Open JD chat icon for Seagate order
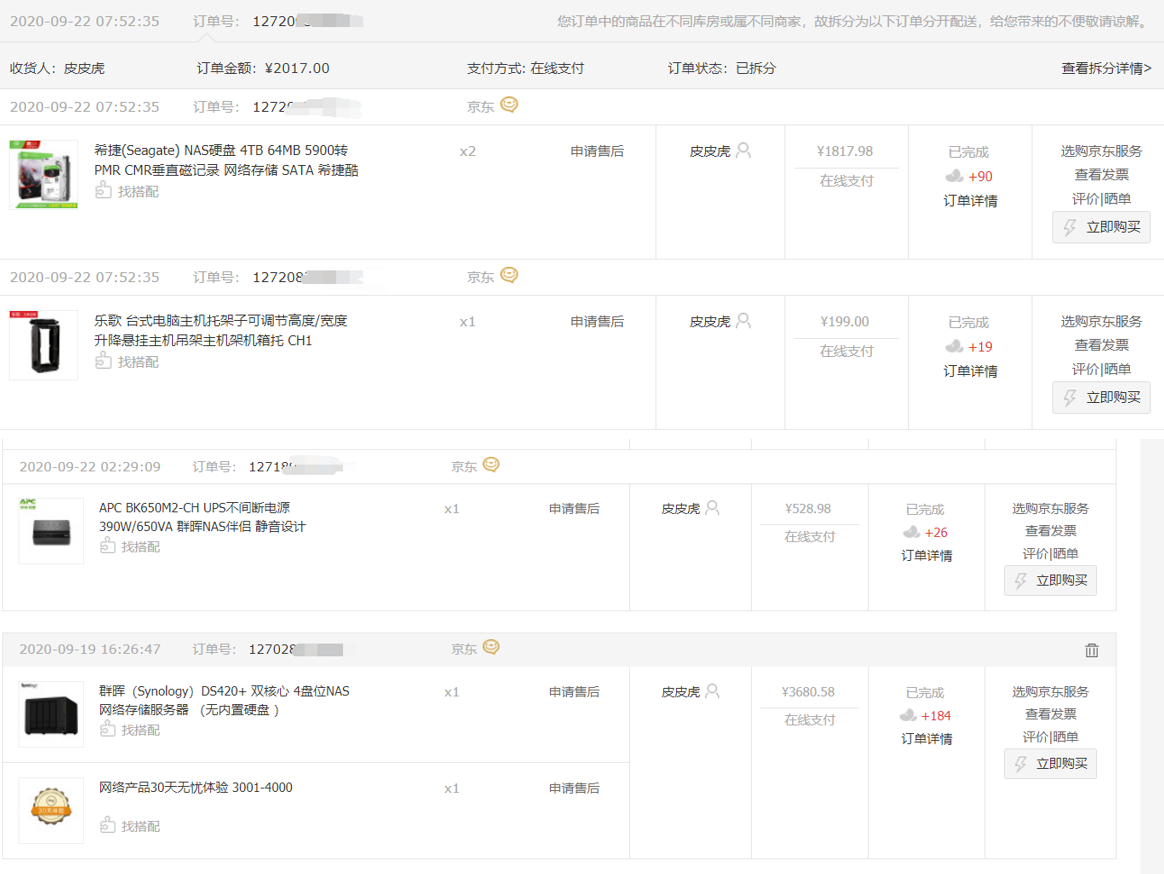 click(509, 105)
